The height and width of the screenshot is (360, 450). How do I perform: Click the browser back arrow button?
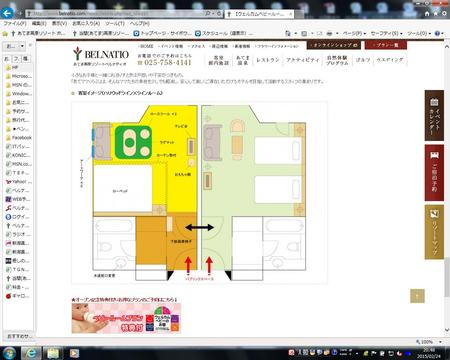(x=7, y=13)
